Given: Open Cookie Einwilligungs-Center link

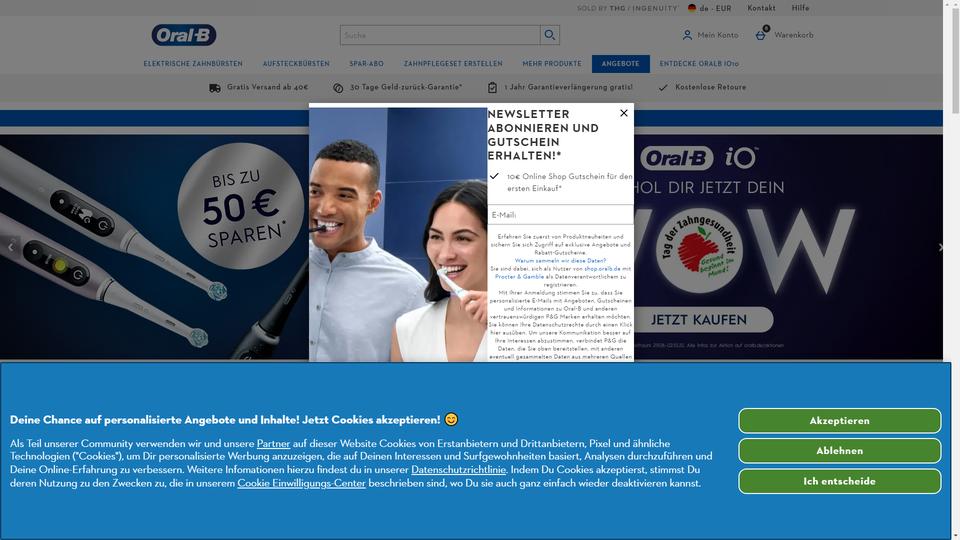Looking at the screenshot, I should (301, 483).
